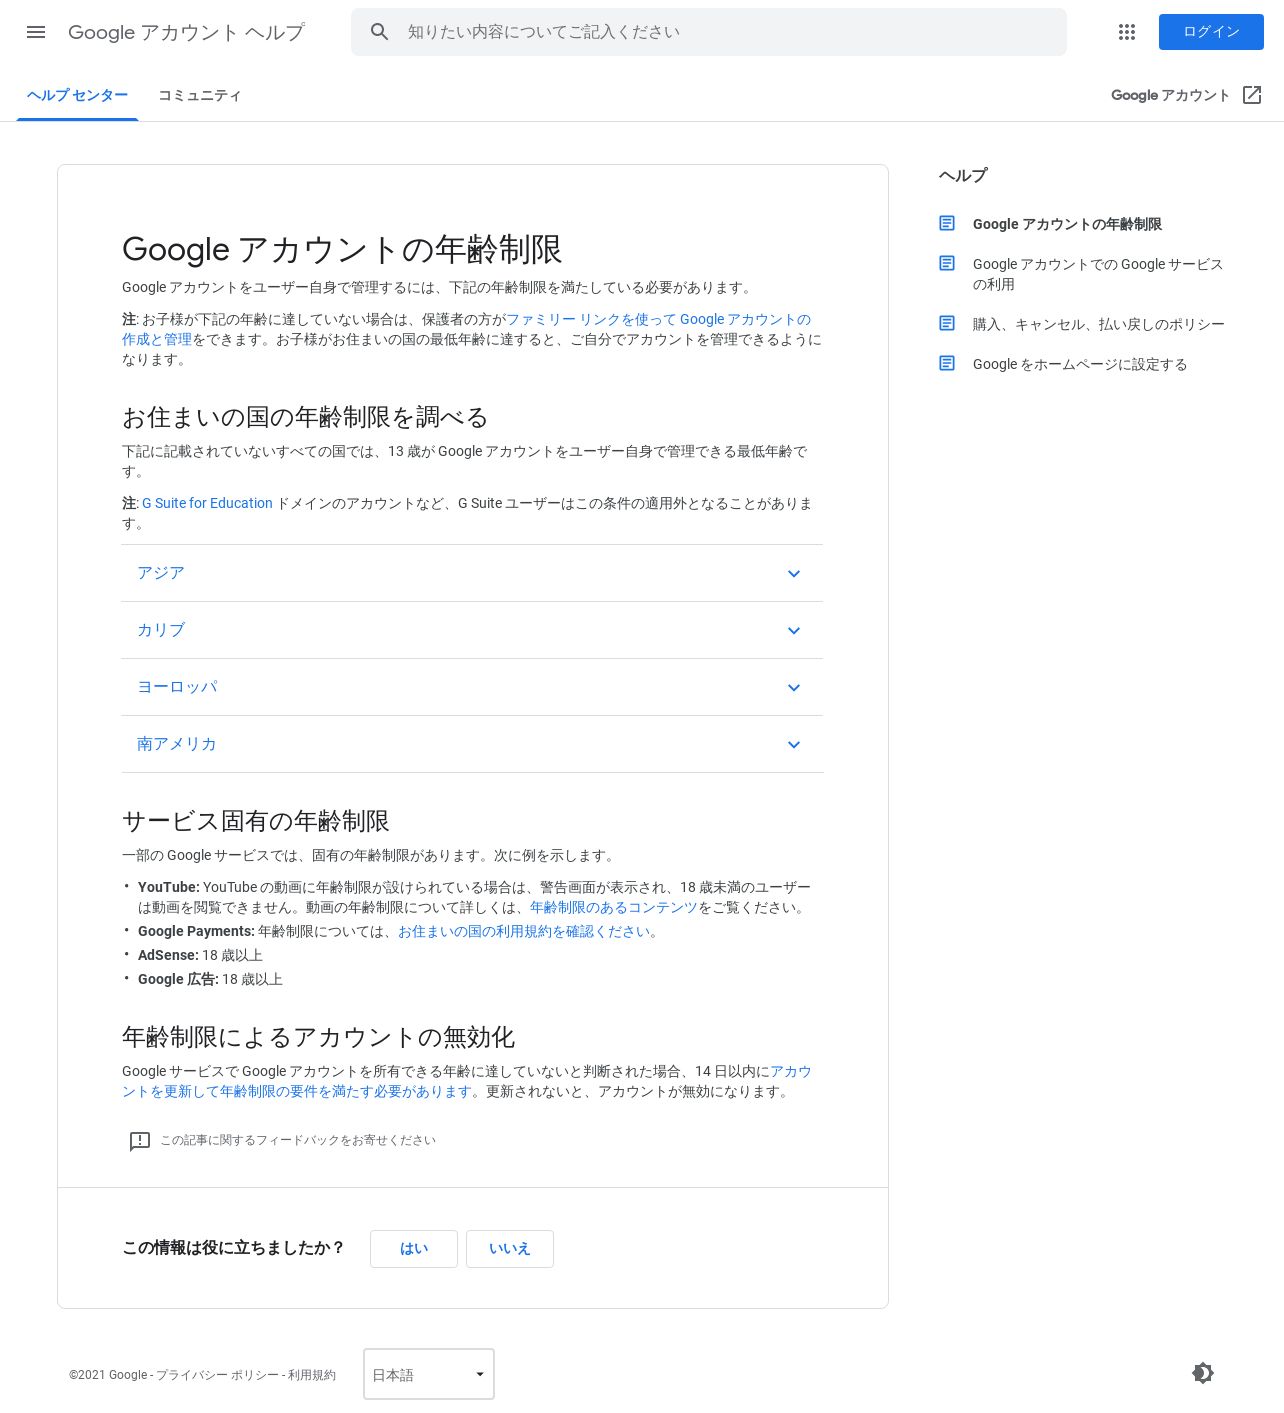Click the カリブ region label

(x=161, y=630)
